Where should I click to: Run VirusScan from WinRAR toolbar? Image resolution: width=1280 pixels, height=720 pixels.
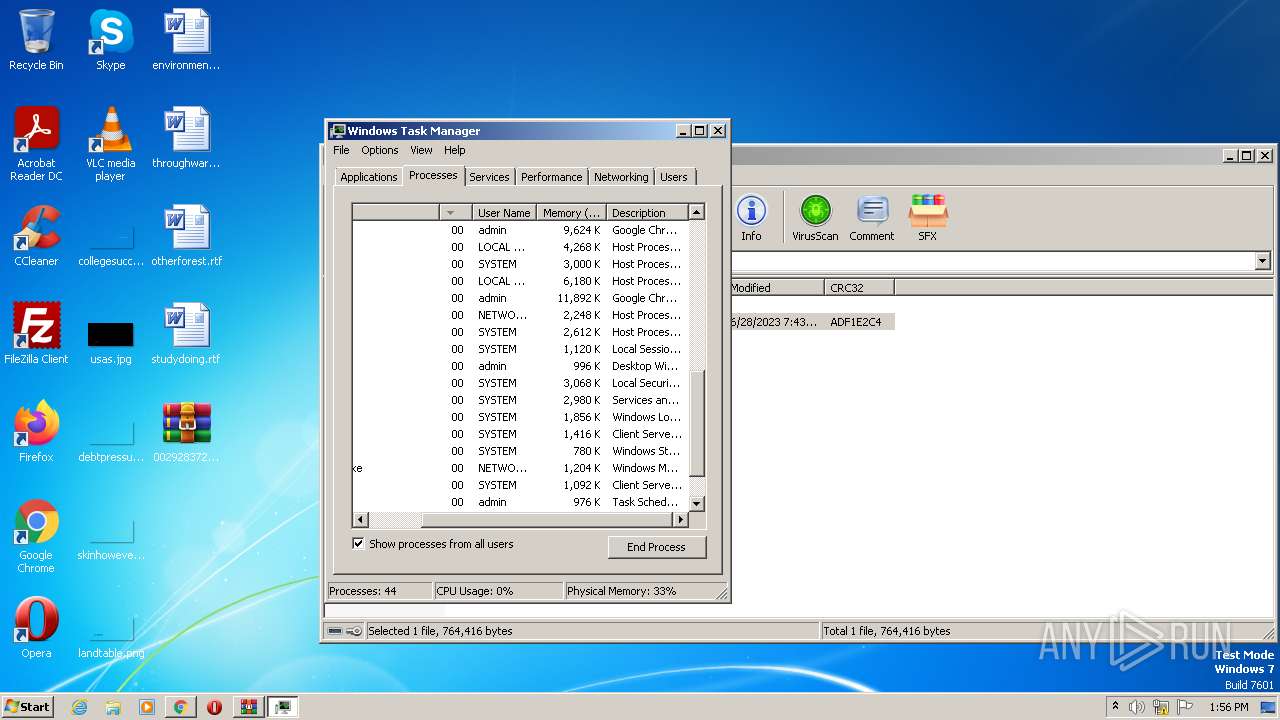pos(815,218)
